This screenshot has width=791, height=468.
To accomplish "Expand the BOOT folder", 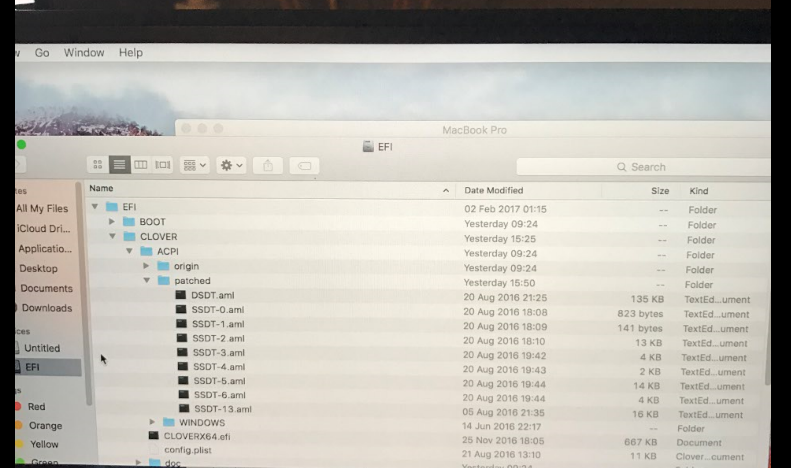I will point(112,222).
